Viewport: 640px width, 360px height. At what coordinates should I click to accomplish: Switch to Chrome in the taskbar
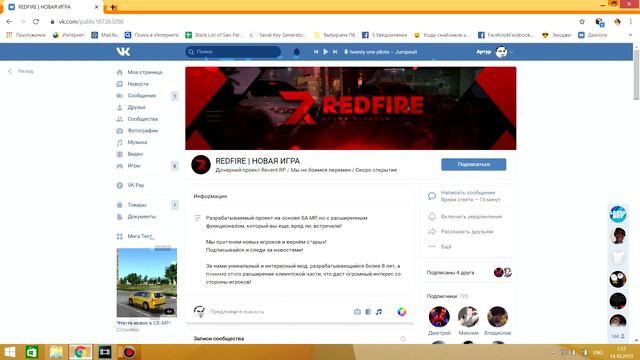tap(80, 352)
